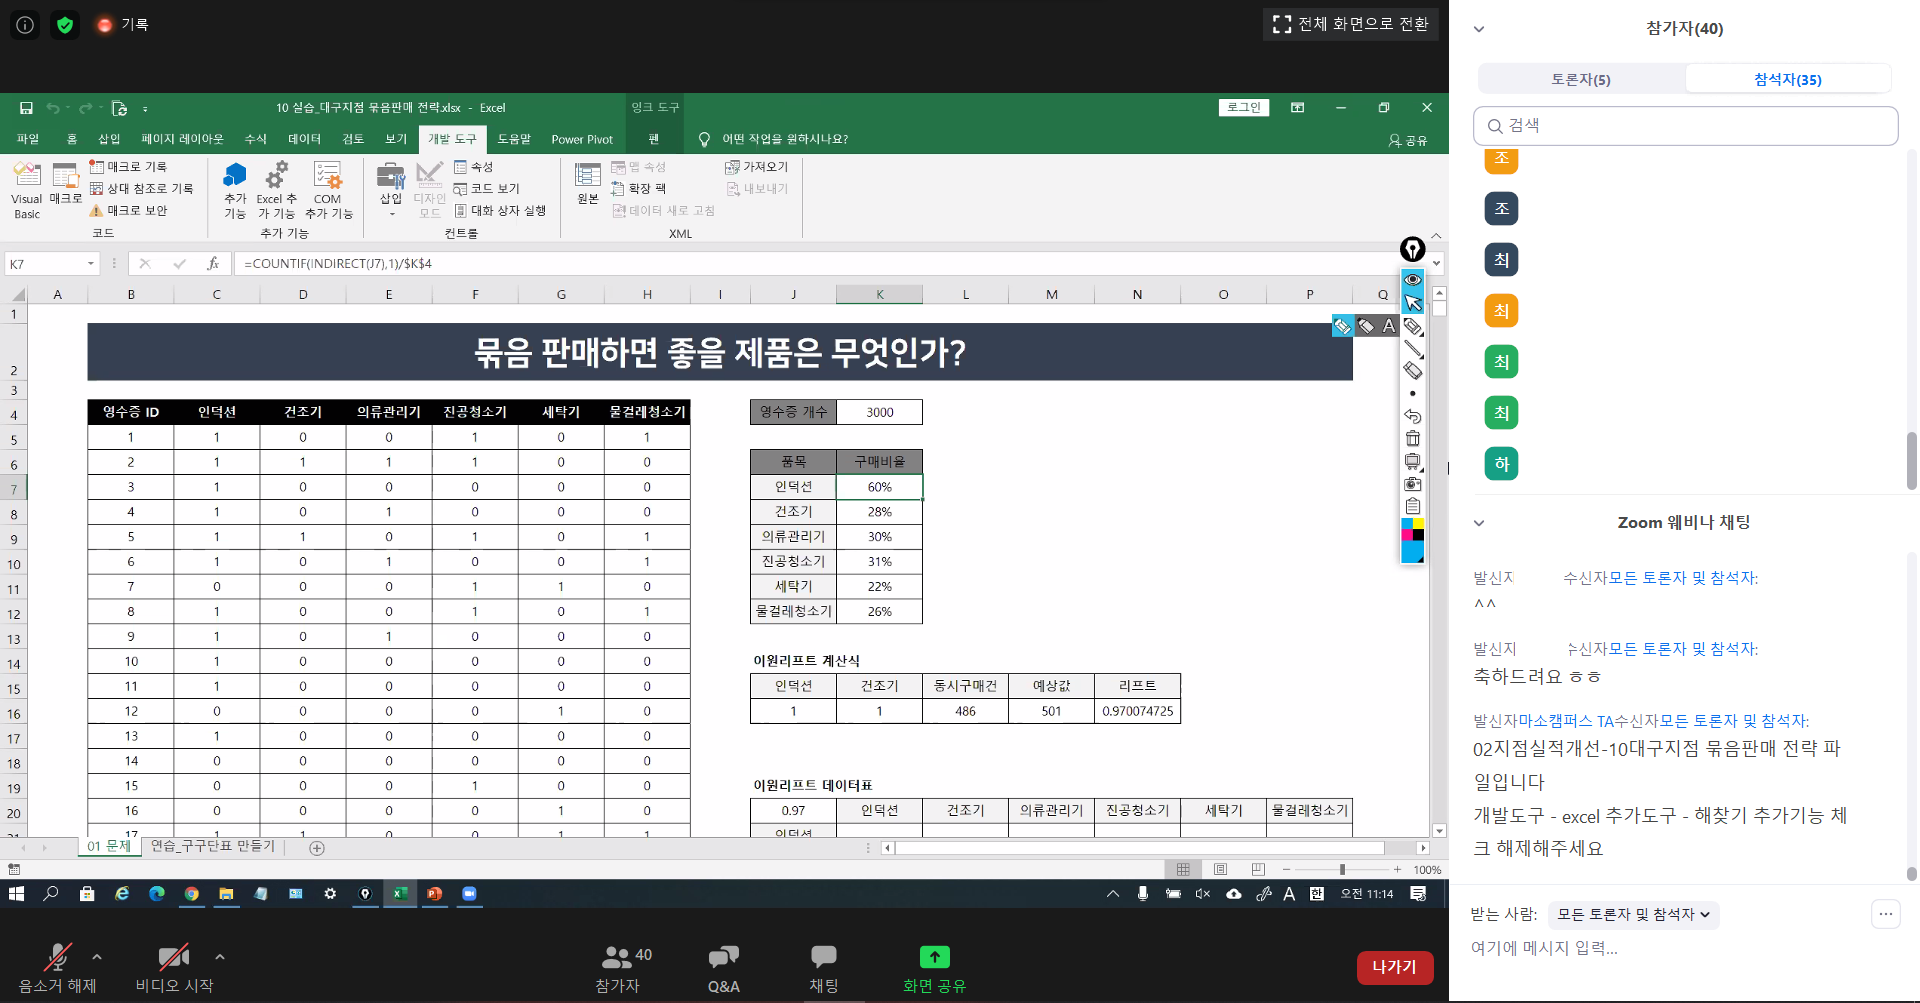
Task: Open the 모든 토론자 및 참석자 recipient dropdown
Action: pos(1633,914)
